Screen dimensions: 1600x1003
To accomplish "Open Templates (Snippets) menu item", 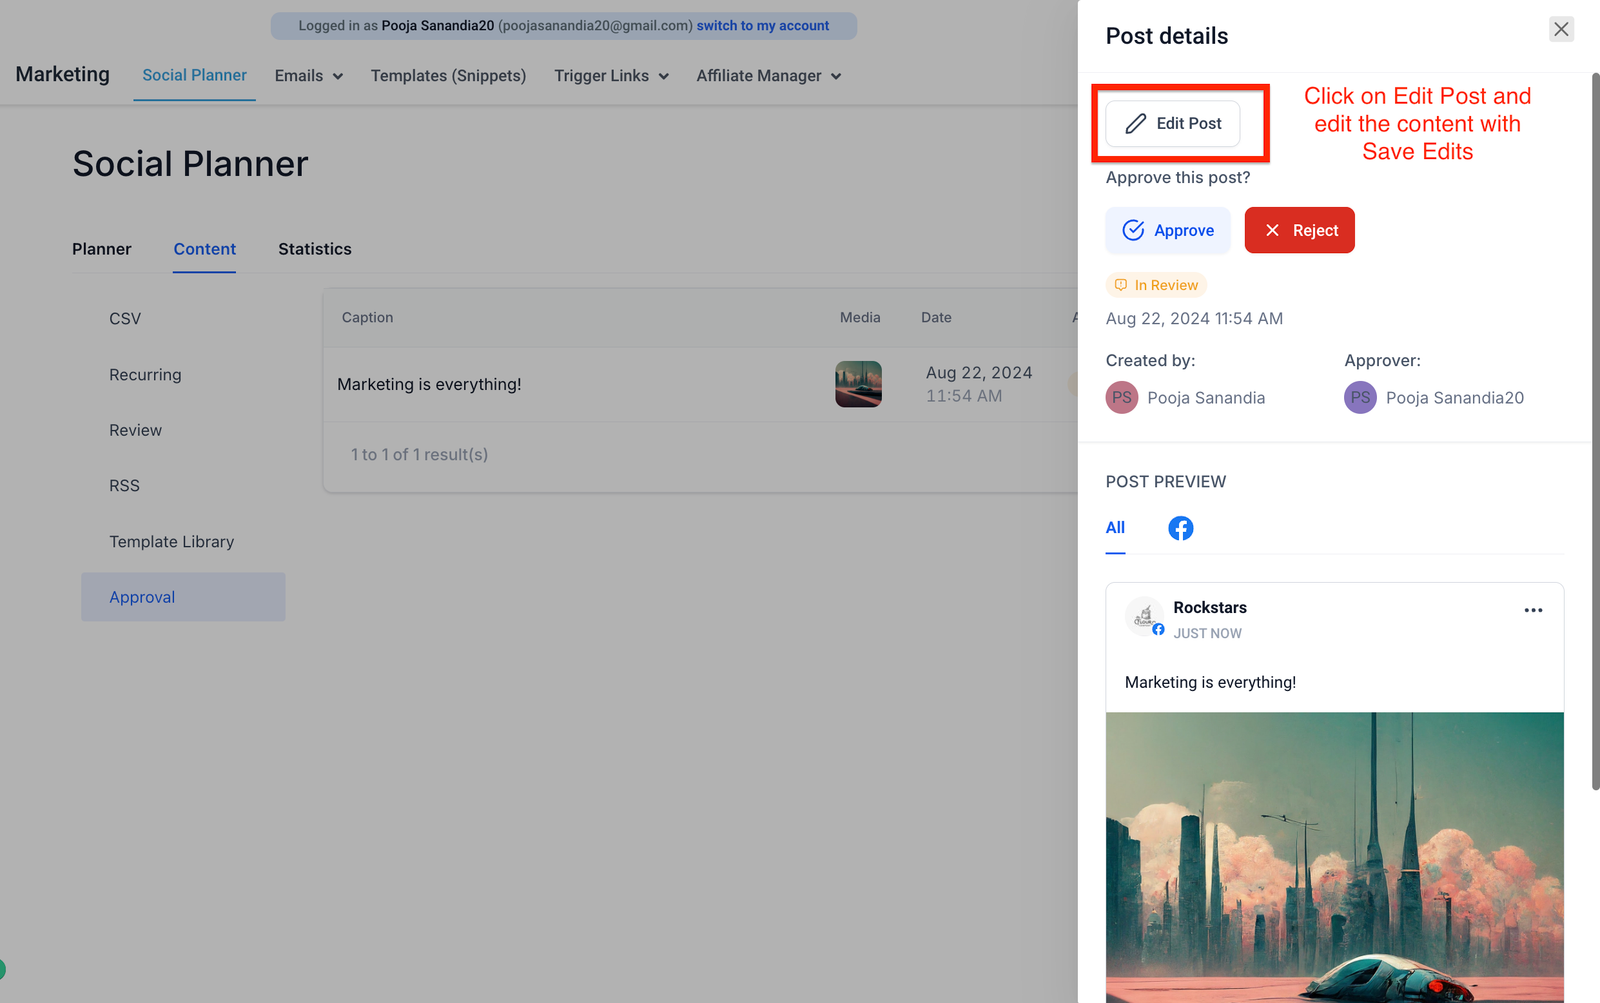I will tap(448, 76).
